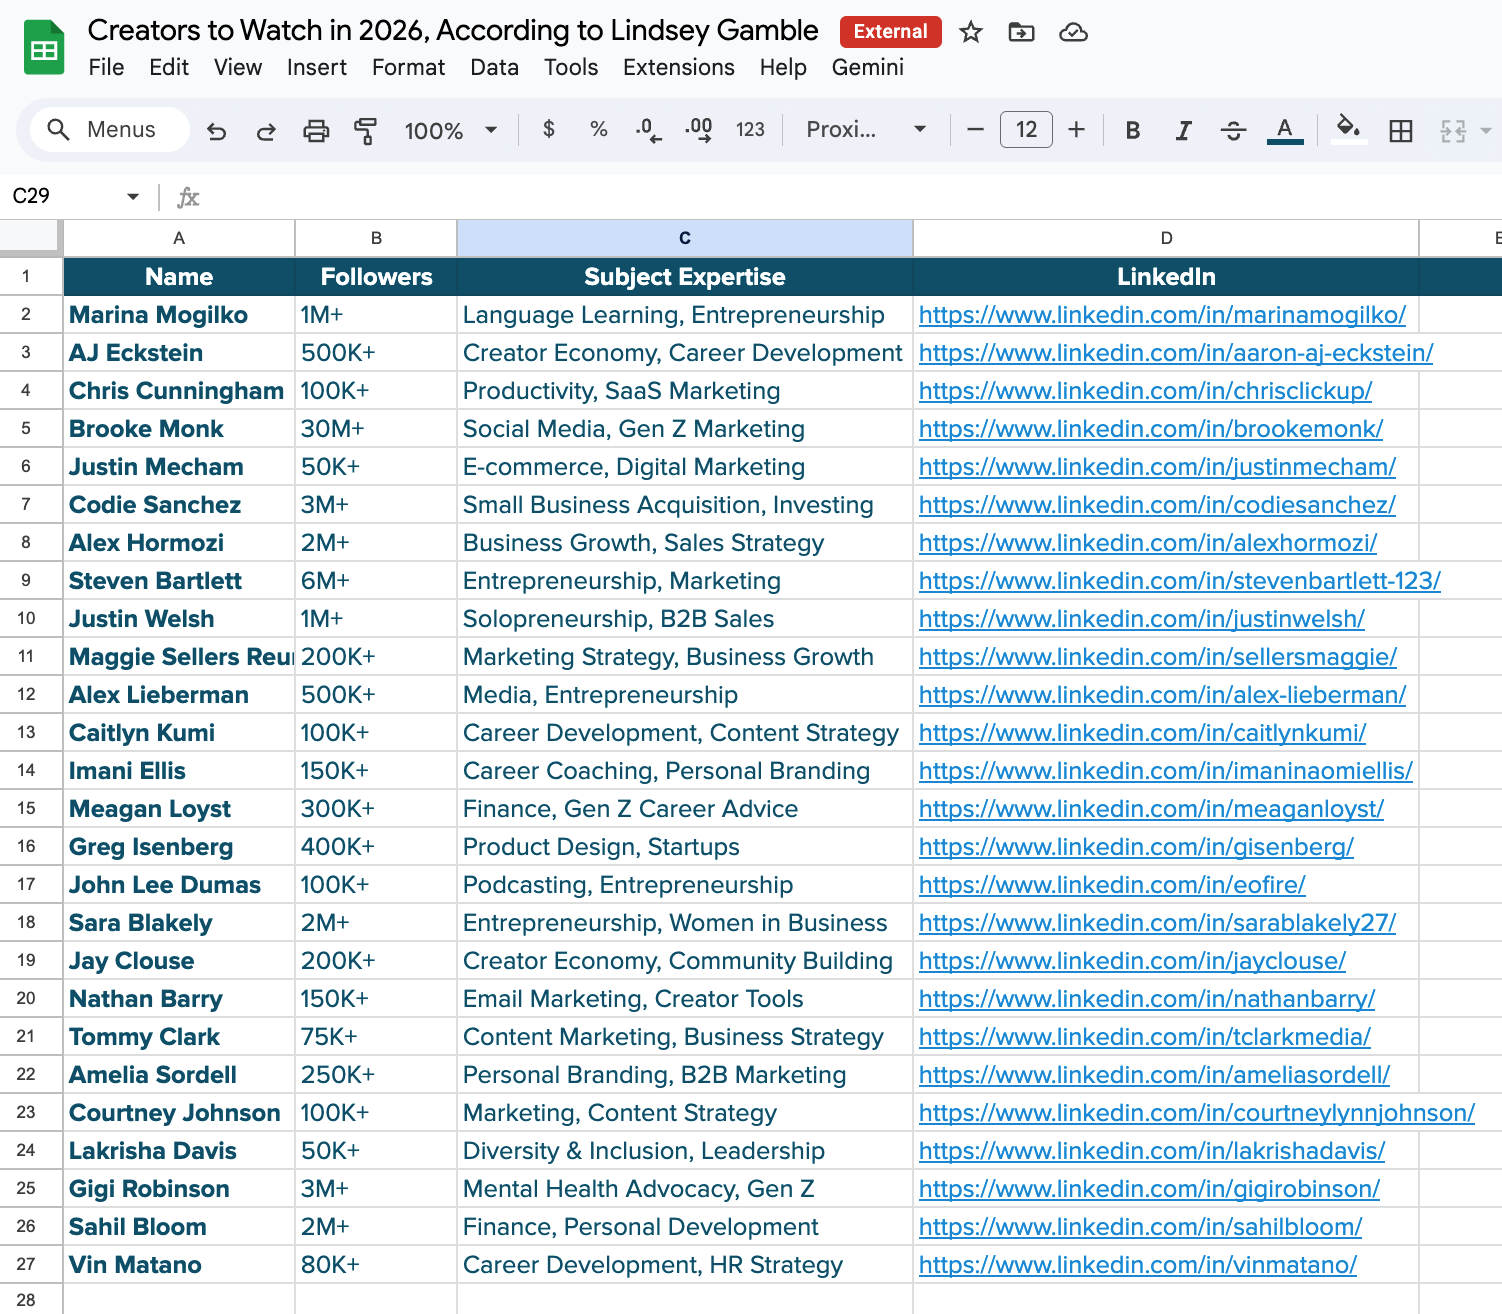
Task: Toggle italic formatting
Action: 1183,131
